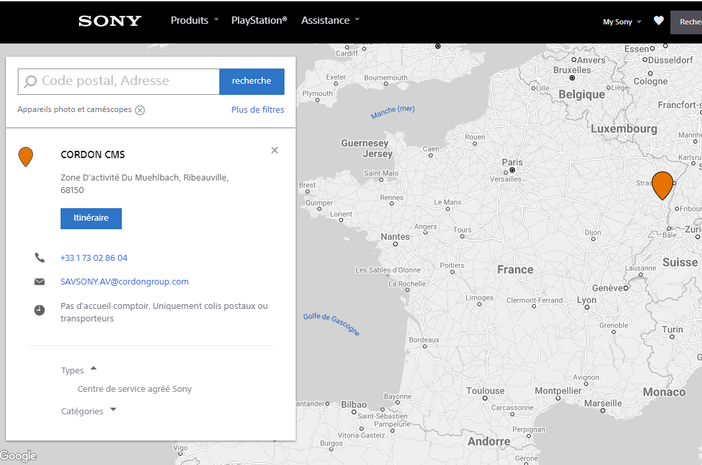Click the envelope email icon
Image resolution: width=702 pixels, height=465 pixels.
pyautogui.click(x=39, y=282)
